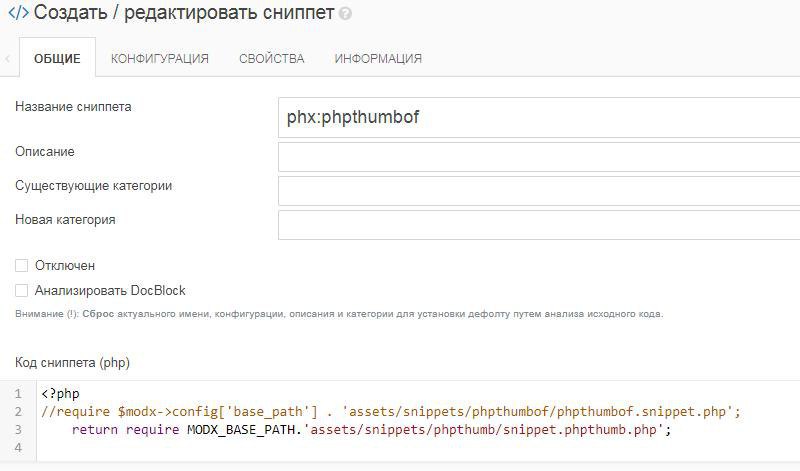Click the Код сниппета (php) label
This screenshot has width=800, height=471.
pos(72,361)
